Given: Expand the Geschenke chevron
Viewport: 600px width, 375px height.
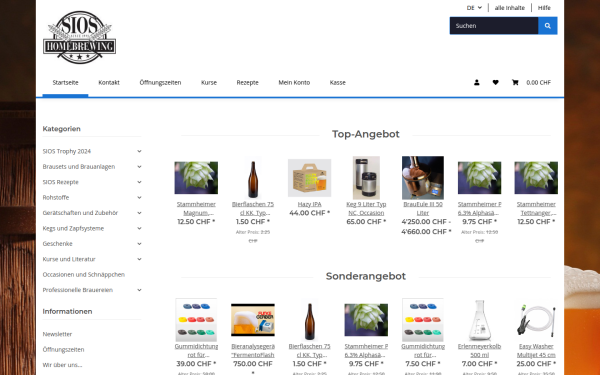Looking at the screenshot, I should click(x=139, y=244).
